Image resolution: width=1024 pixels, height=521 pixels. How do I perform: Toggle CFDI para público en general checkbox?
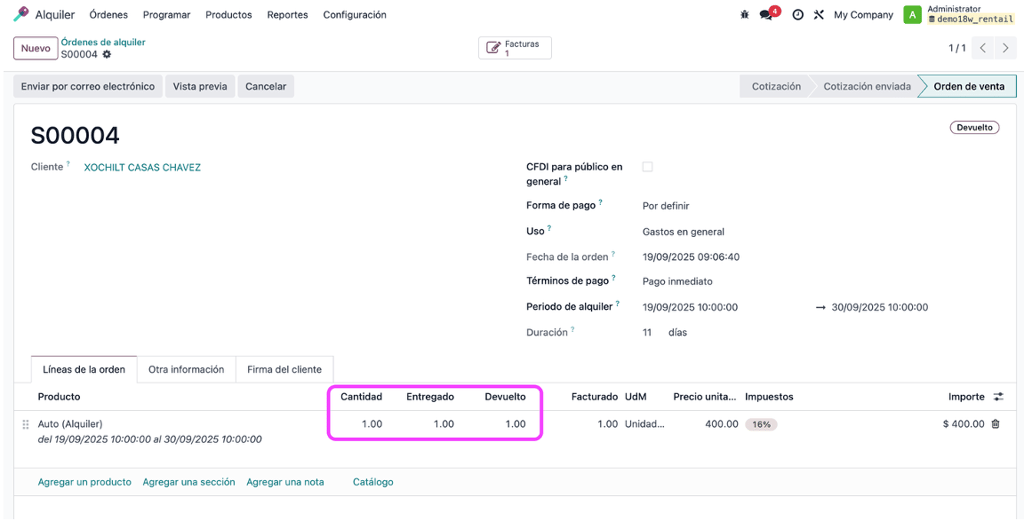647,167
